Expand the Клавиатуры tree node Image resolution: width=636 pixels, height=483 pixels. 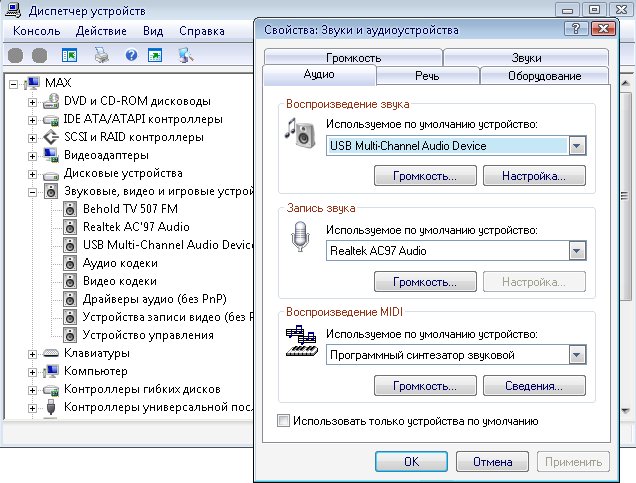tap(33, 353)
